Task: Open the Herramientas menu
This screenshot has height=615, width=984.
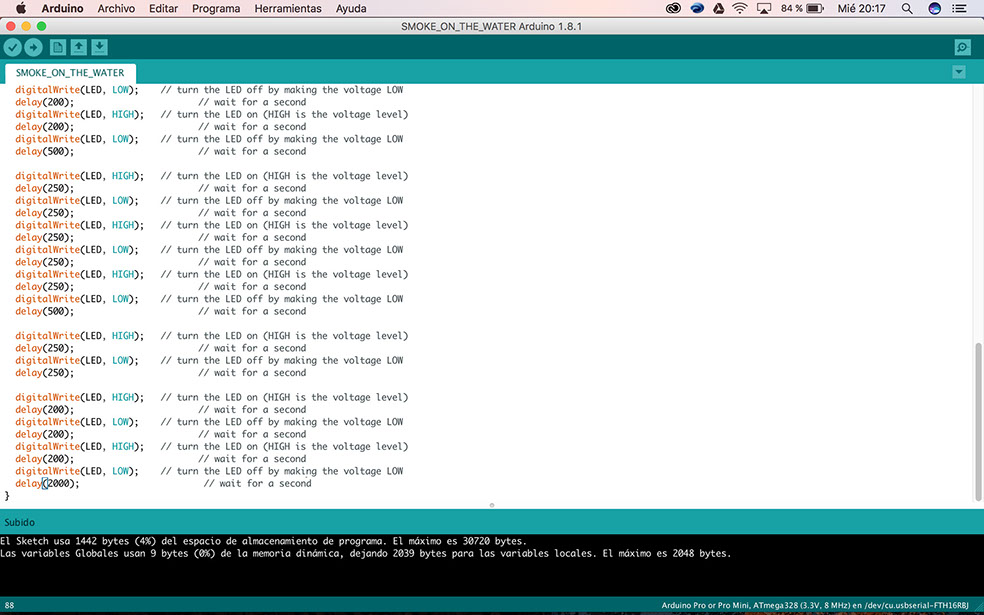Action: [x=288, y=9]
